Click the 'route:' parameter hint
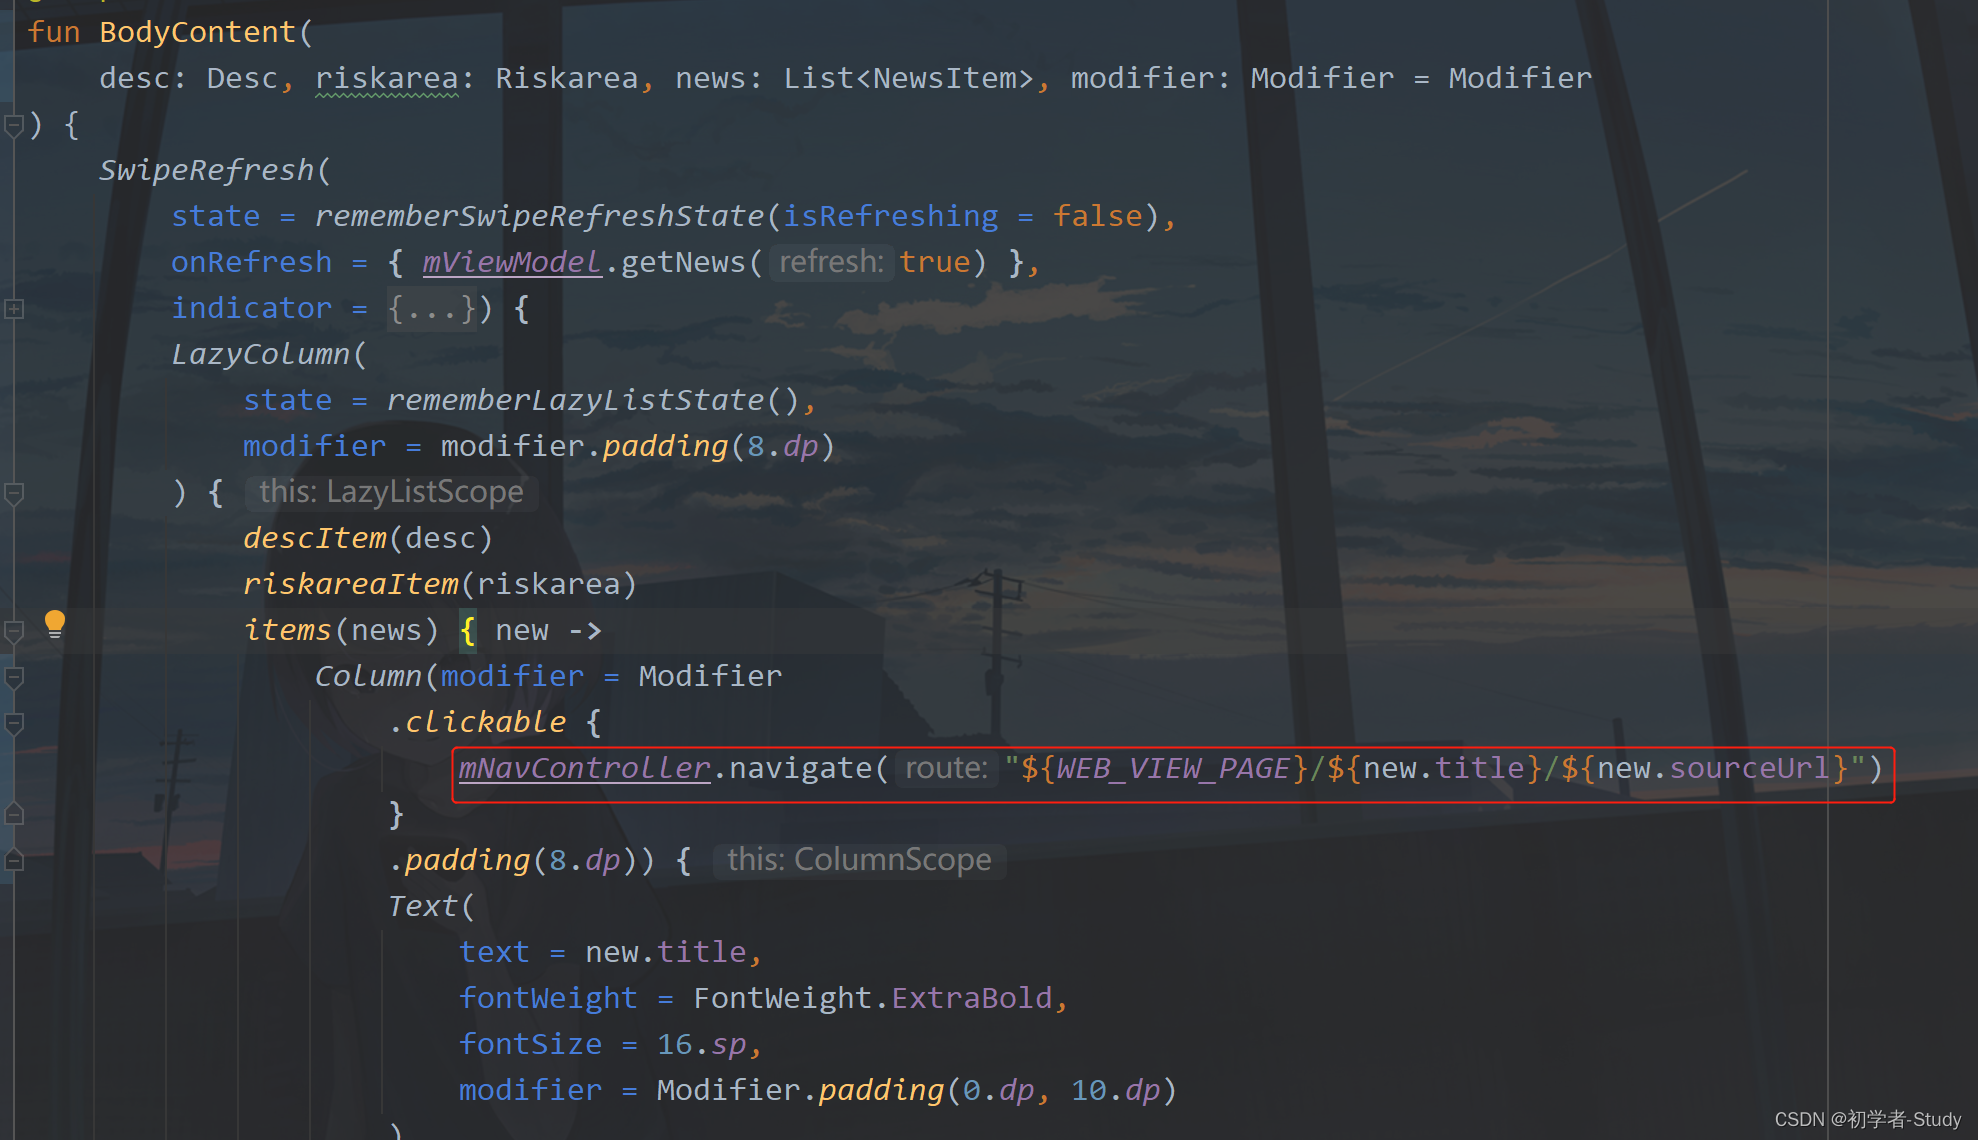 (946, 768)
